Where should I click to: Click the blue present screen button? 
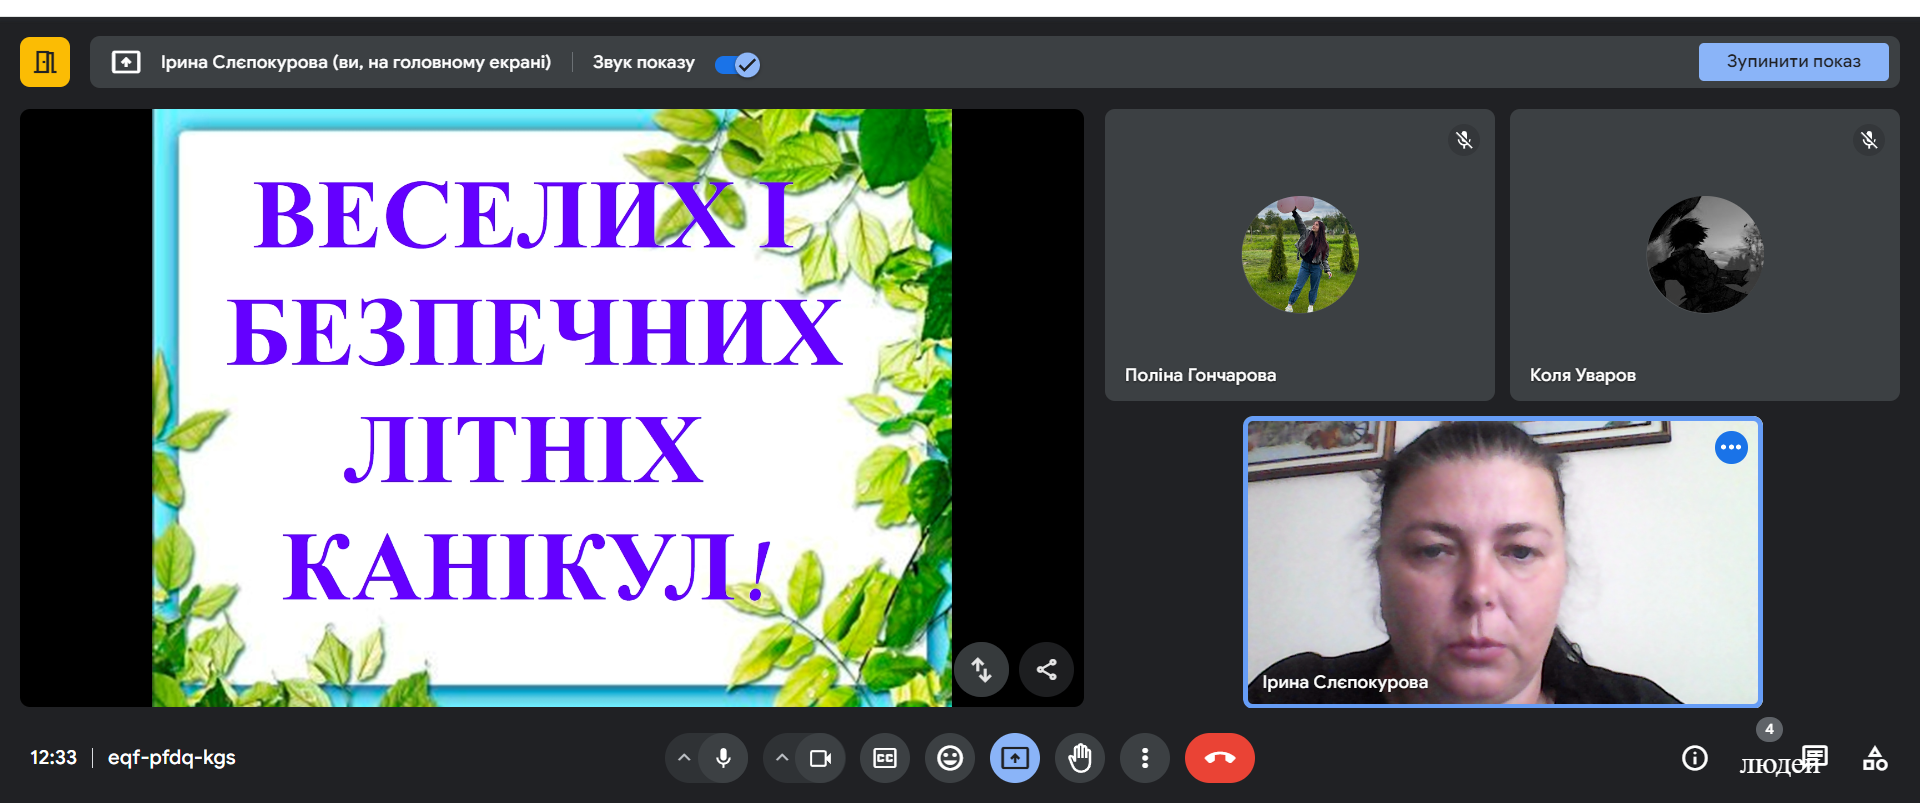pyautogui.click(x=1015, y=758)
